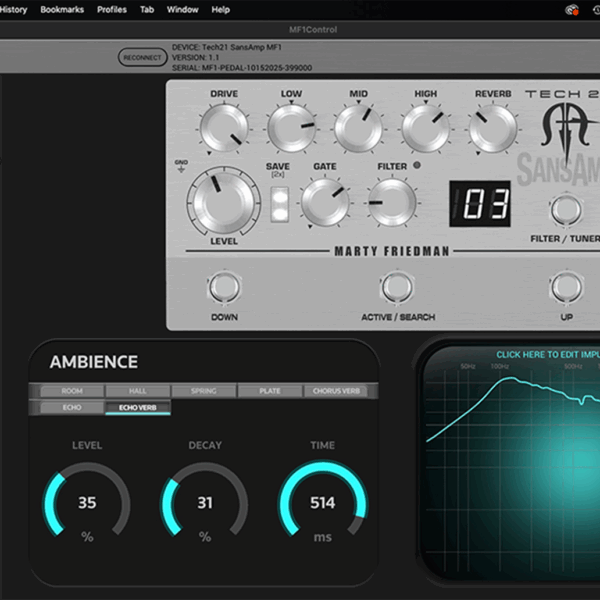This screenshot has height=600, width=600.
Task: Click the HIGH EQ knob
Action: coord(425,130)
